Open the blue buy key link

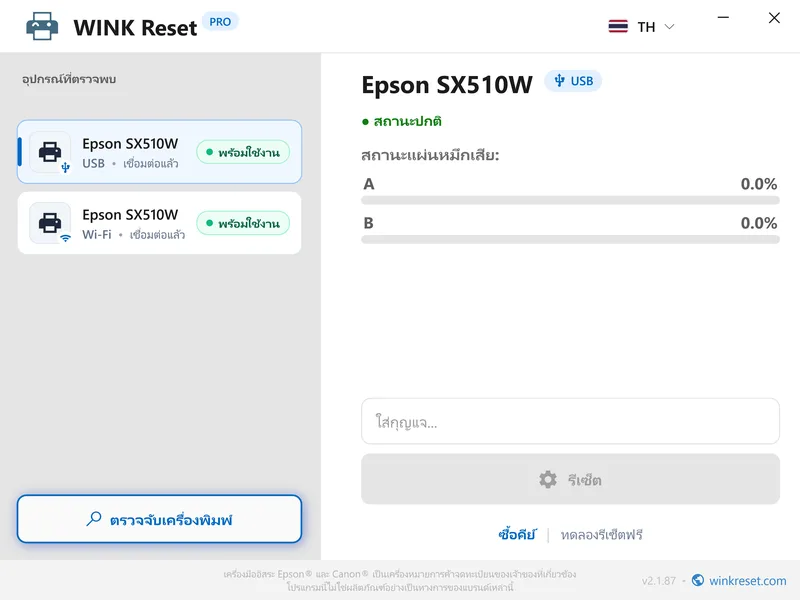click(x=517, y=535)
